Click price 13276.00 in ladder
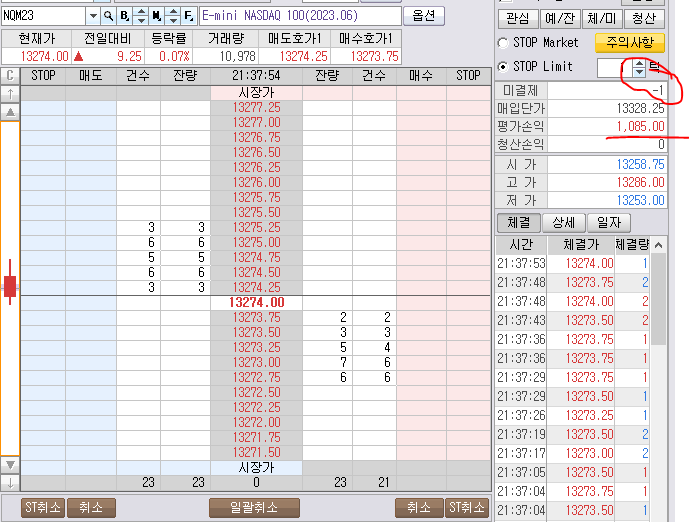The height and width of the screenshot is (522, 689). (256, 182)
